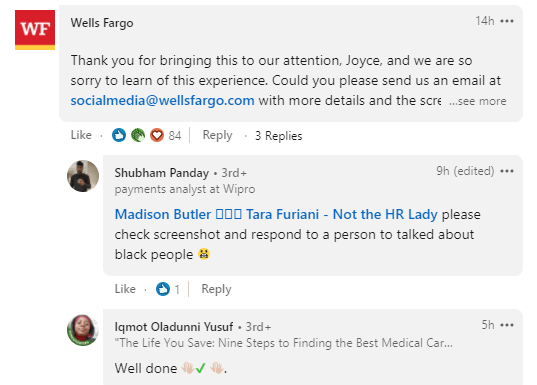Click the like reaction icon on Shubham's reply
537x385 pixels.
pos(163,289)
